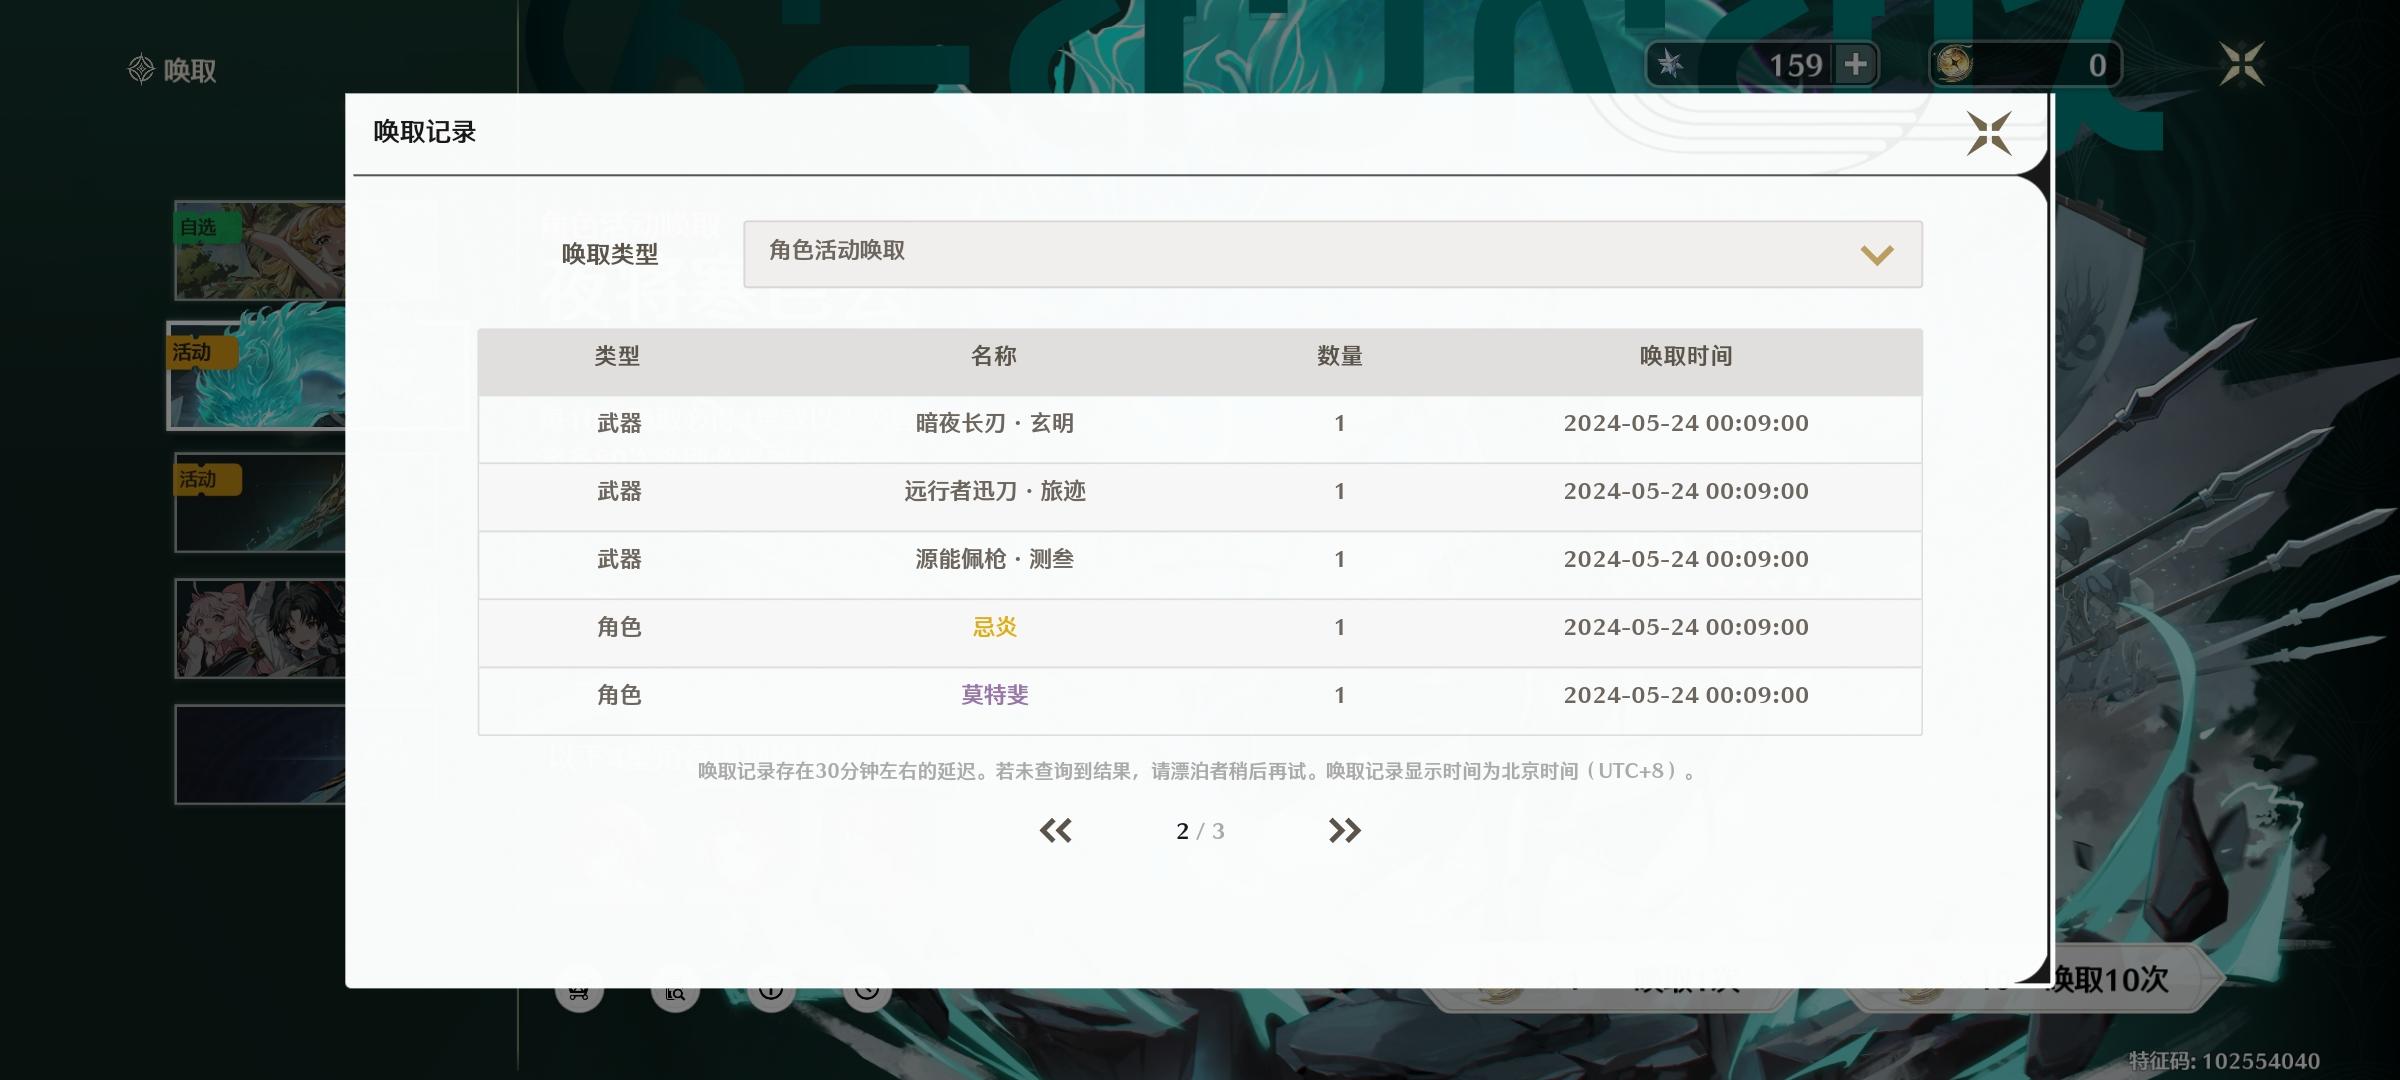Screen dimensions: 2400x1080
Task: Go to next page of records
Action: coord(1344,830)
